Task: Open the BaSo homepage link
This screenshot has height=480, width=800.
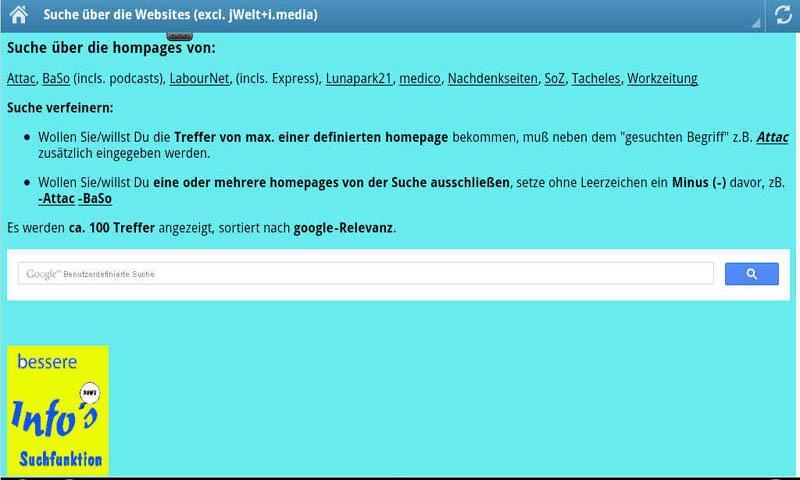Action: (x=56, y=78)
